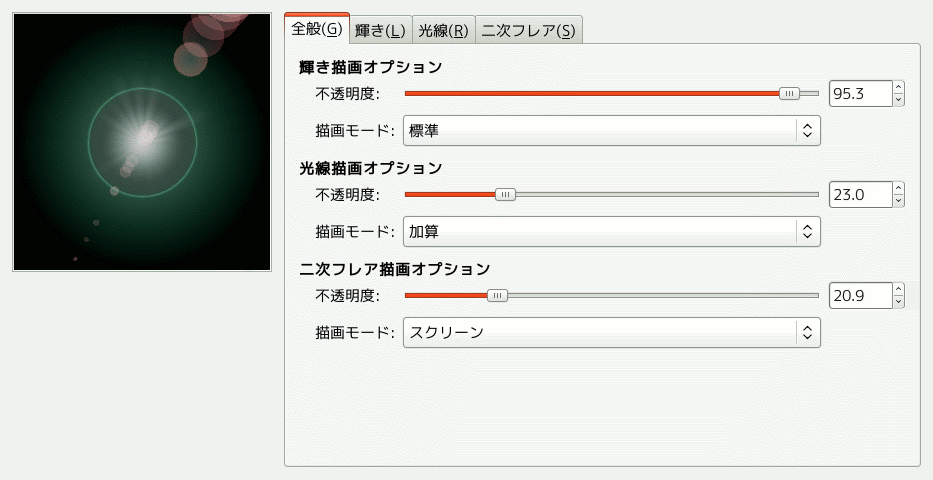The image size is (933, 480).
Task: Select the second flares opacity field 20.9
Action: click(x=860, y=295)
